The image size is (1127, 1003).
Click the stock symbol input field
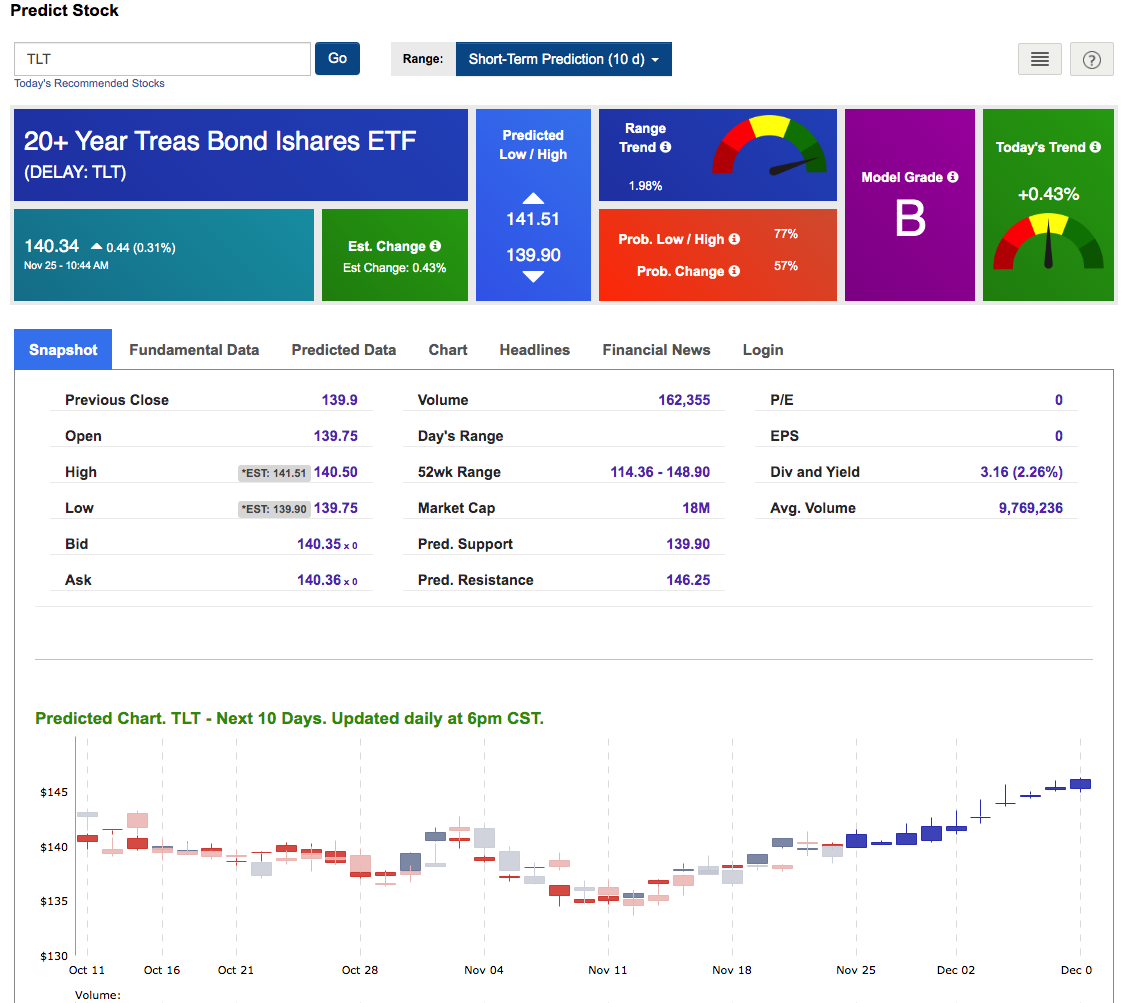[x=162, y=59]
